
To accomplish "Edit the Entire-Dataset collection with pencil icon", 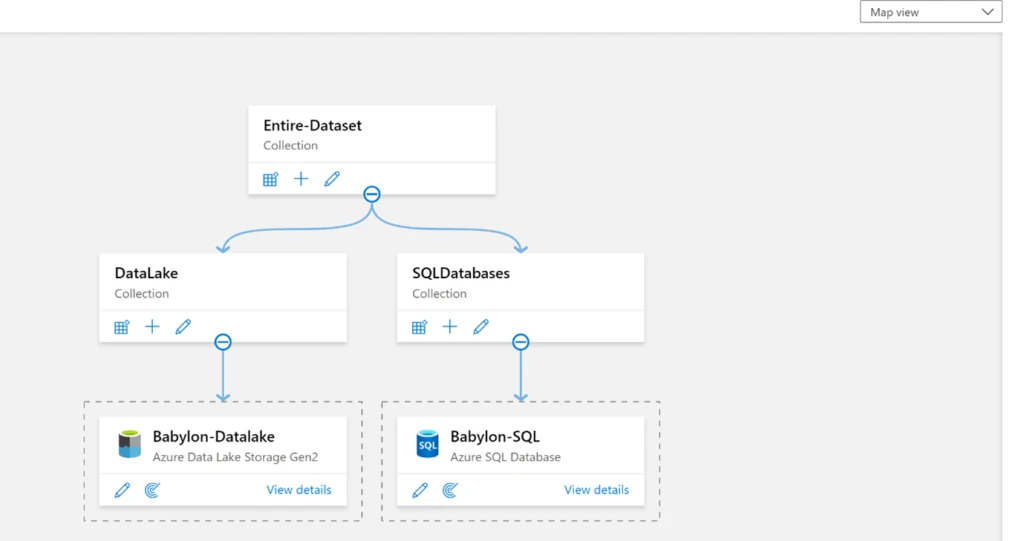I will (x=332, y=179).
